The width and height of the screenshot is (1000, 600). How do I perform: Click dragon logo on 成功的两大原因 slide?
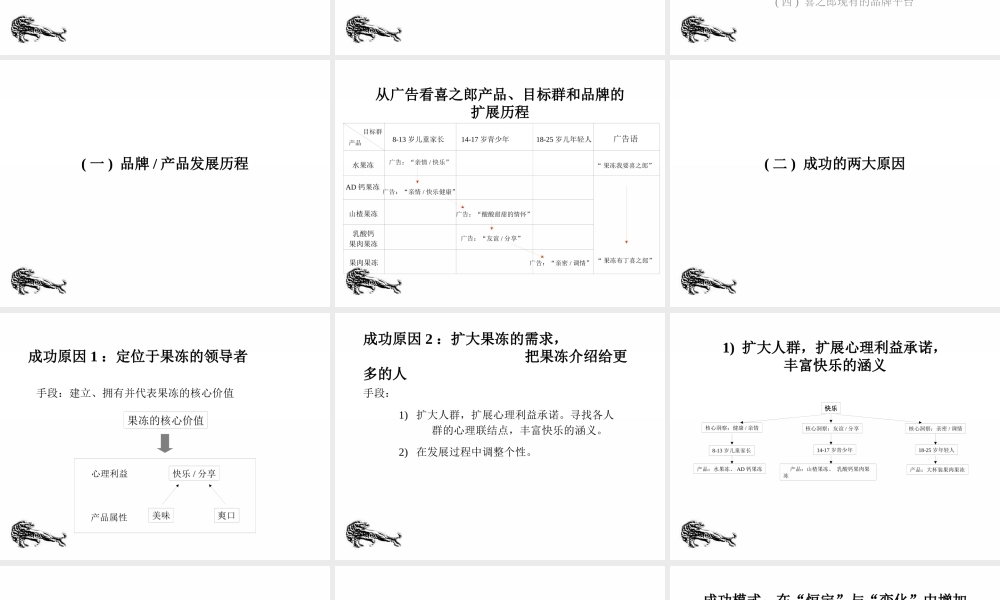click(x=709, y=281)
